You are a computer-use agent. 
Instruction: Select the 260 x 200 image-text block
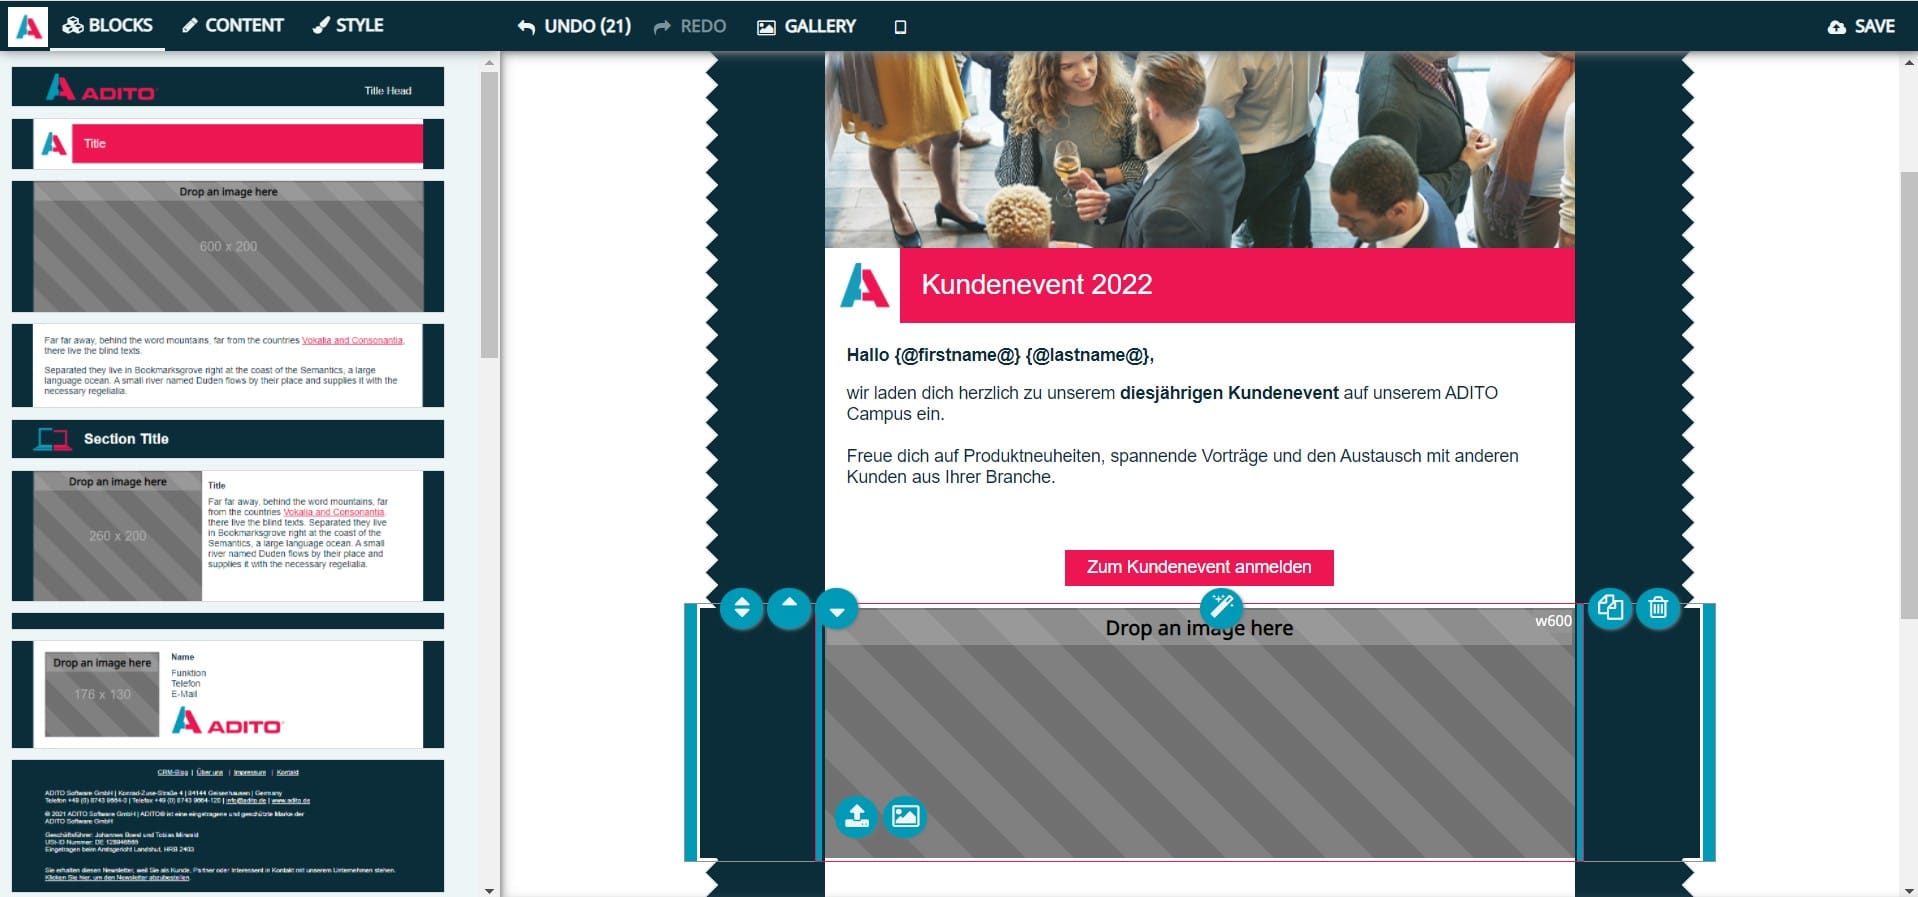(x=228, y=536)
